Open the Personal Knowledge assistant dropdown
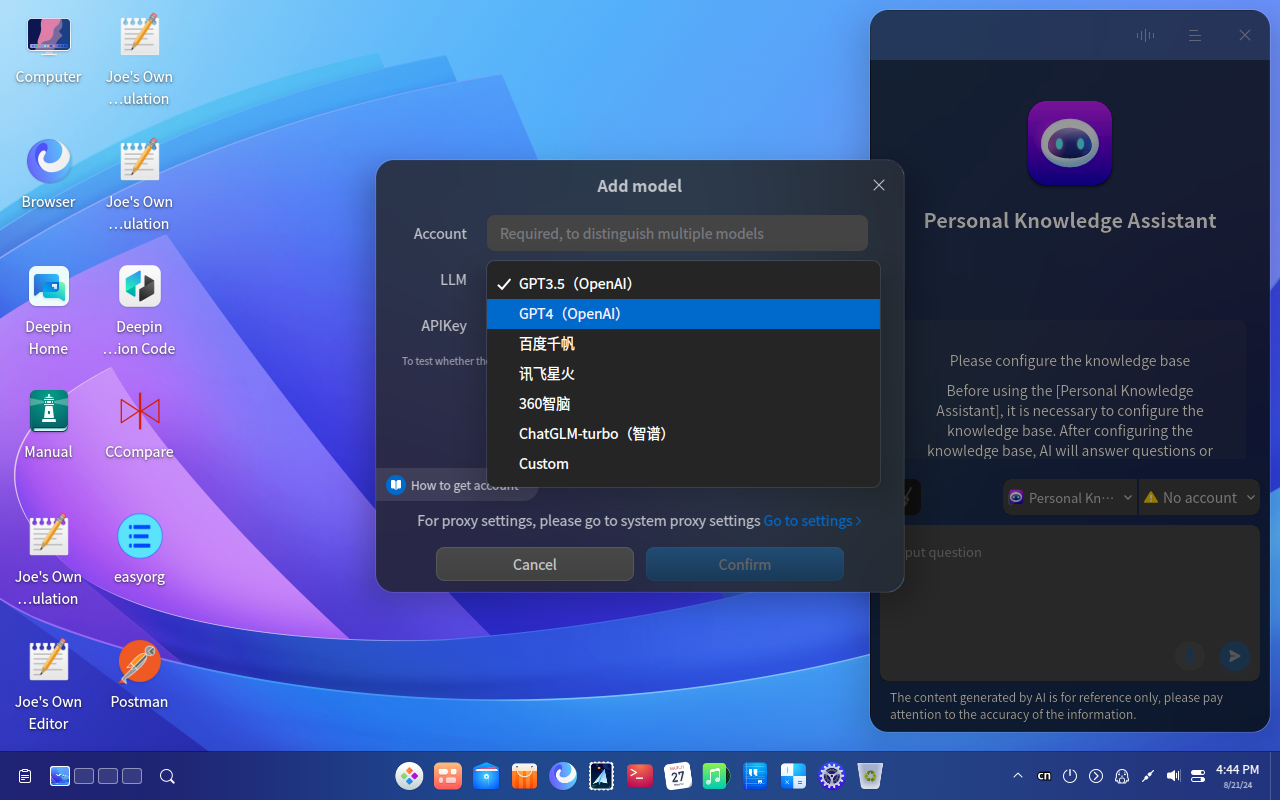1280x800 pixels. click(1069, 497)
